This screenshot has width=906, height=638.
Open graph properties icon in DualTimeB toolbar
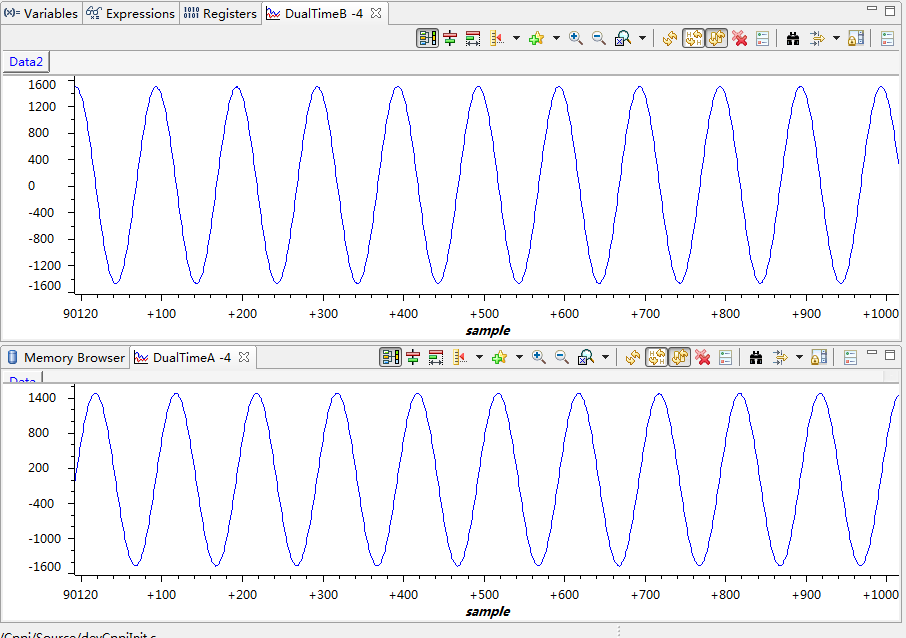coord(763,39)
